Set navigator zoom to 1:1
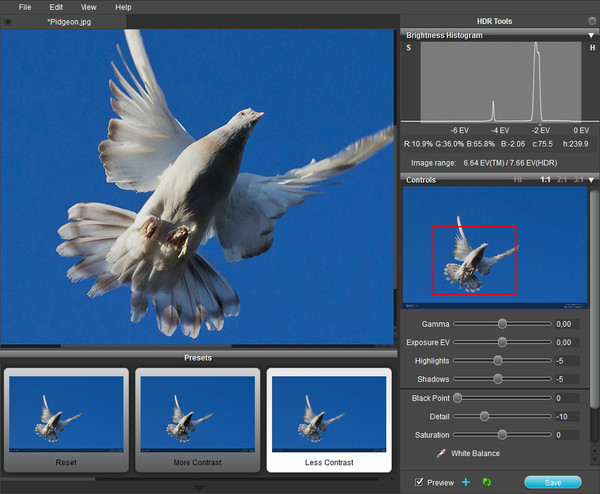Image resolution: width=600 pixels, height=494 pixels. point(545,180)
